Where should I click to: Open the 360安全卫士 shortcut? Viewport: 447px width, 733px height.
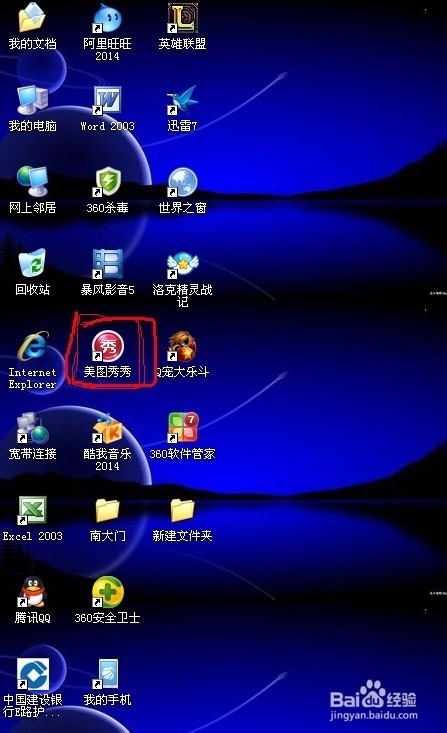107,592
